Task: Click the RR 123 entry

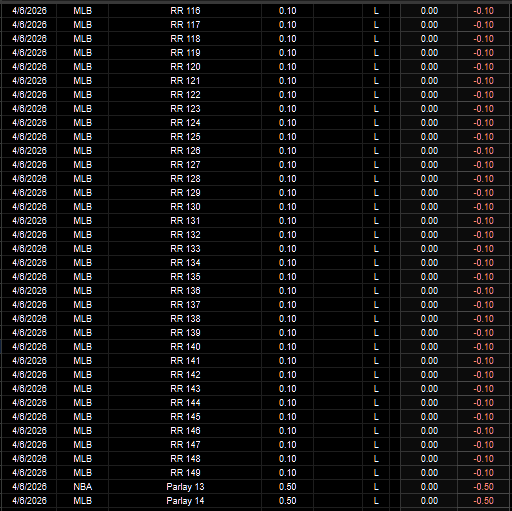Action: (185, 109)
